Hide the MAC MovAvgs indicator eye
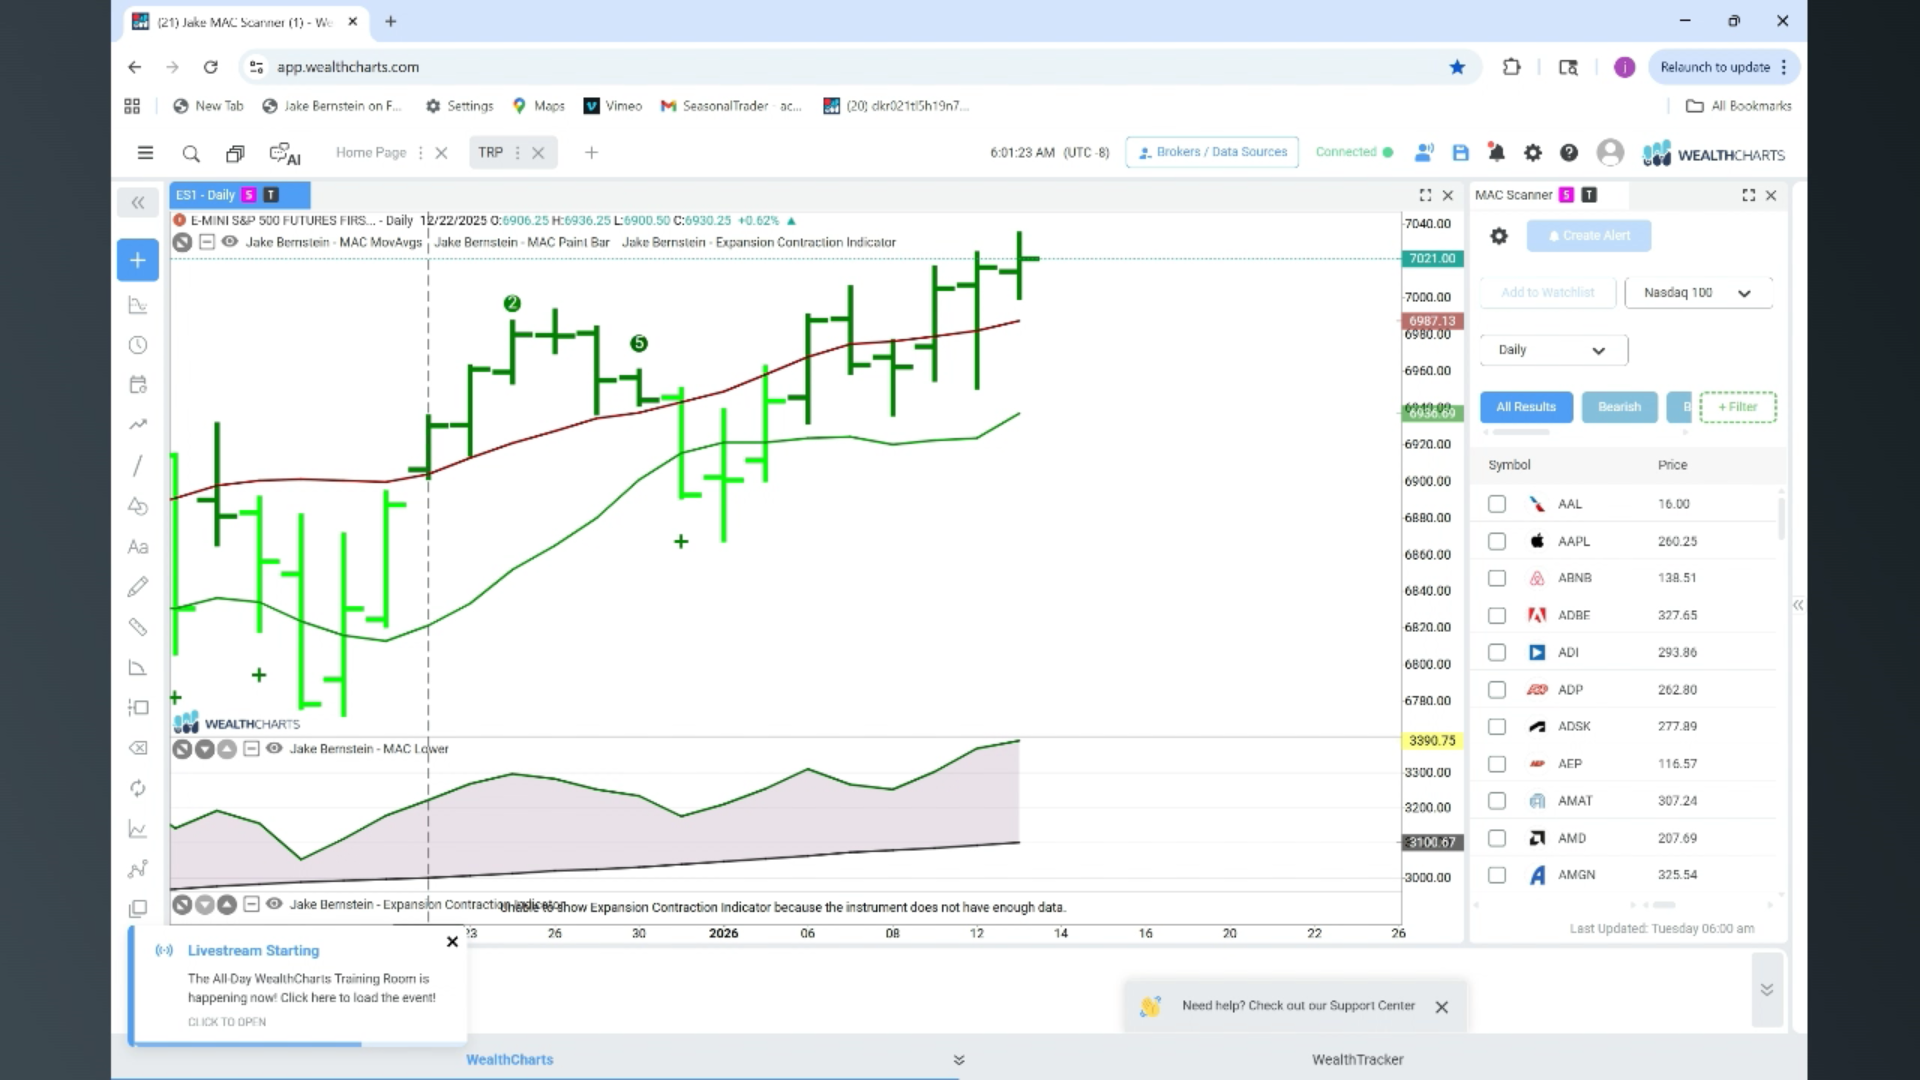Screen dimensions: 1920x1080 click(x=229, y=242)
